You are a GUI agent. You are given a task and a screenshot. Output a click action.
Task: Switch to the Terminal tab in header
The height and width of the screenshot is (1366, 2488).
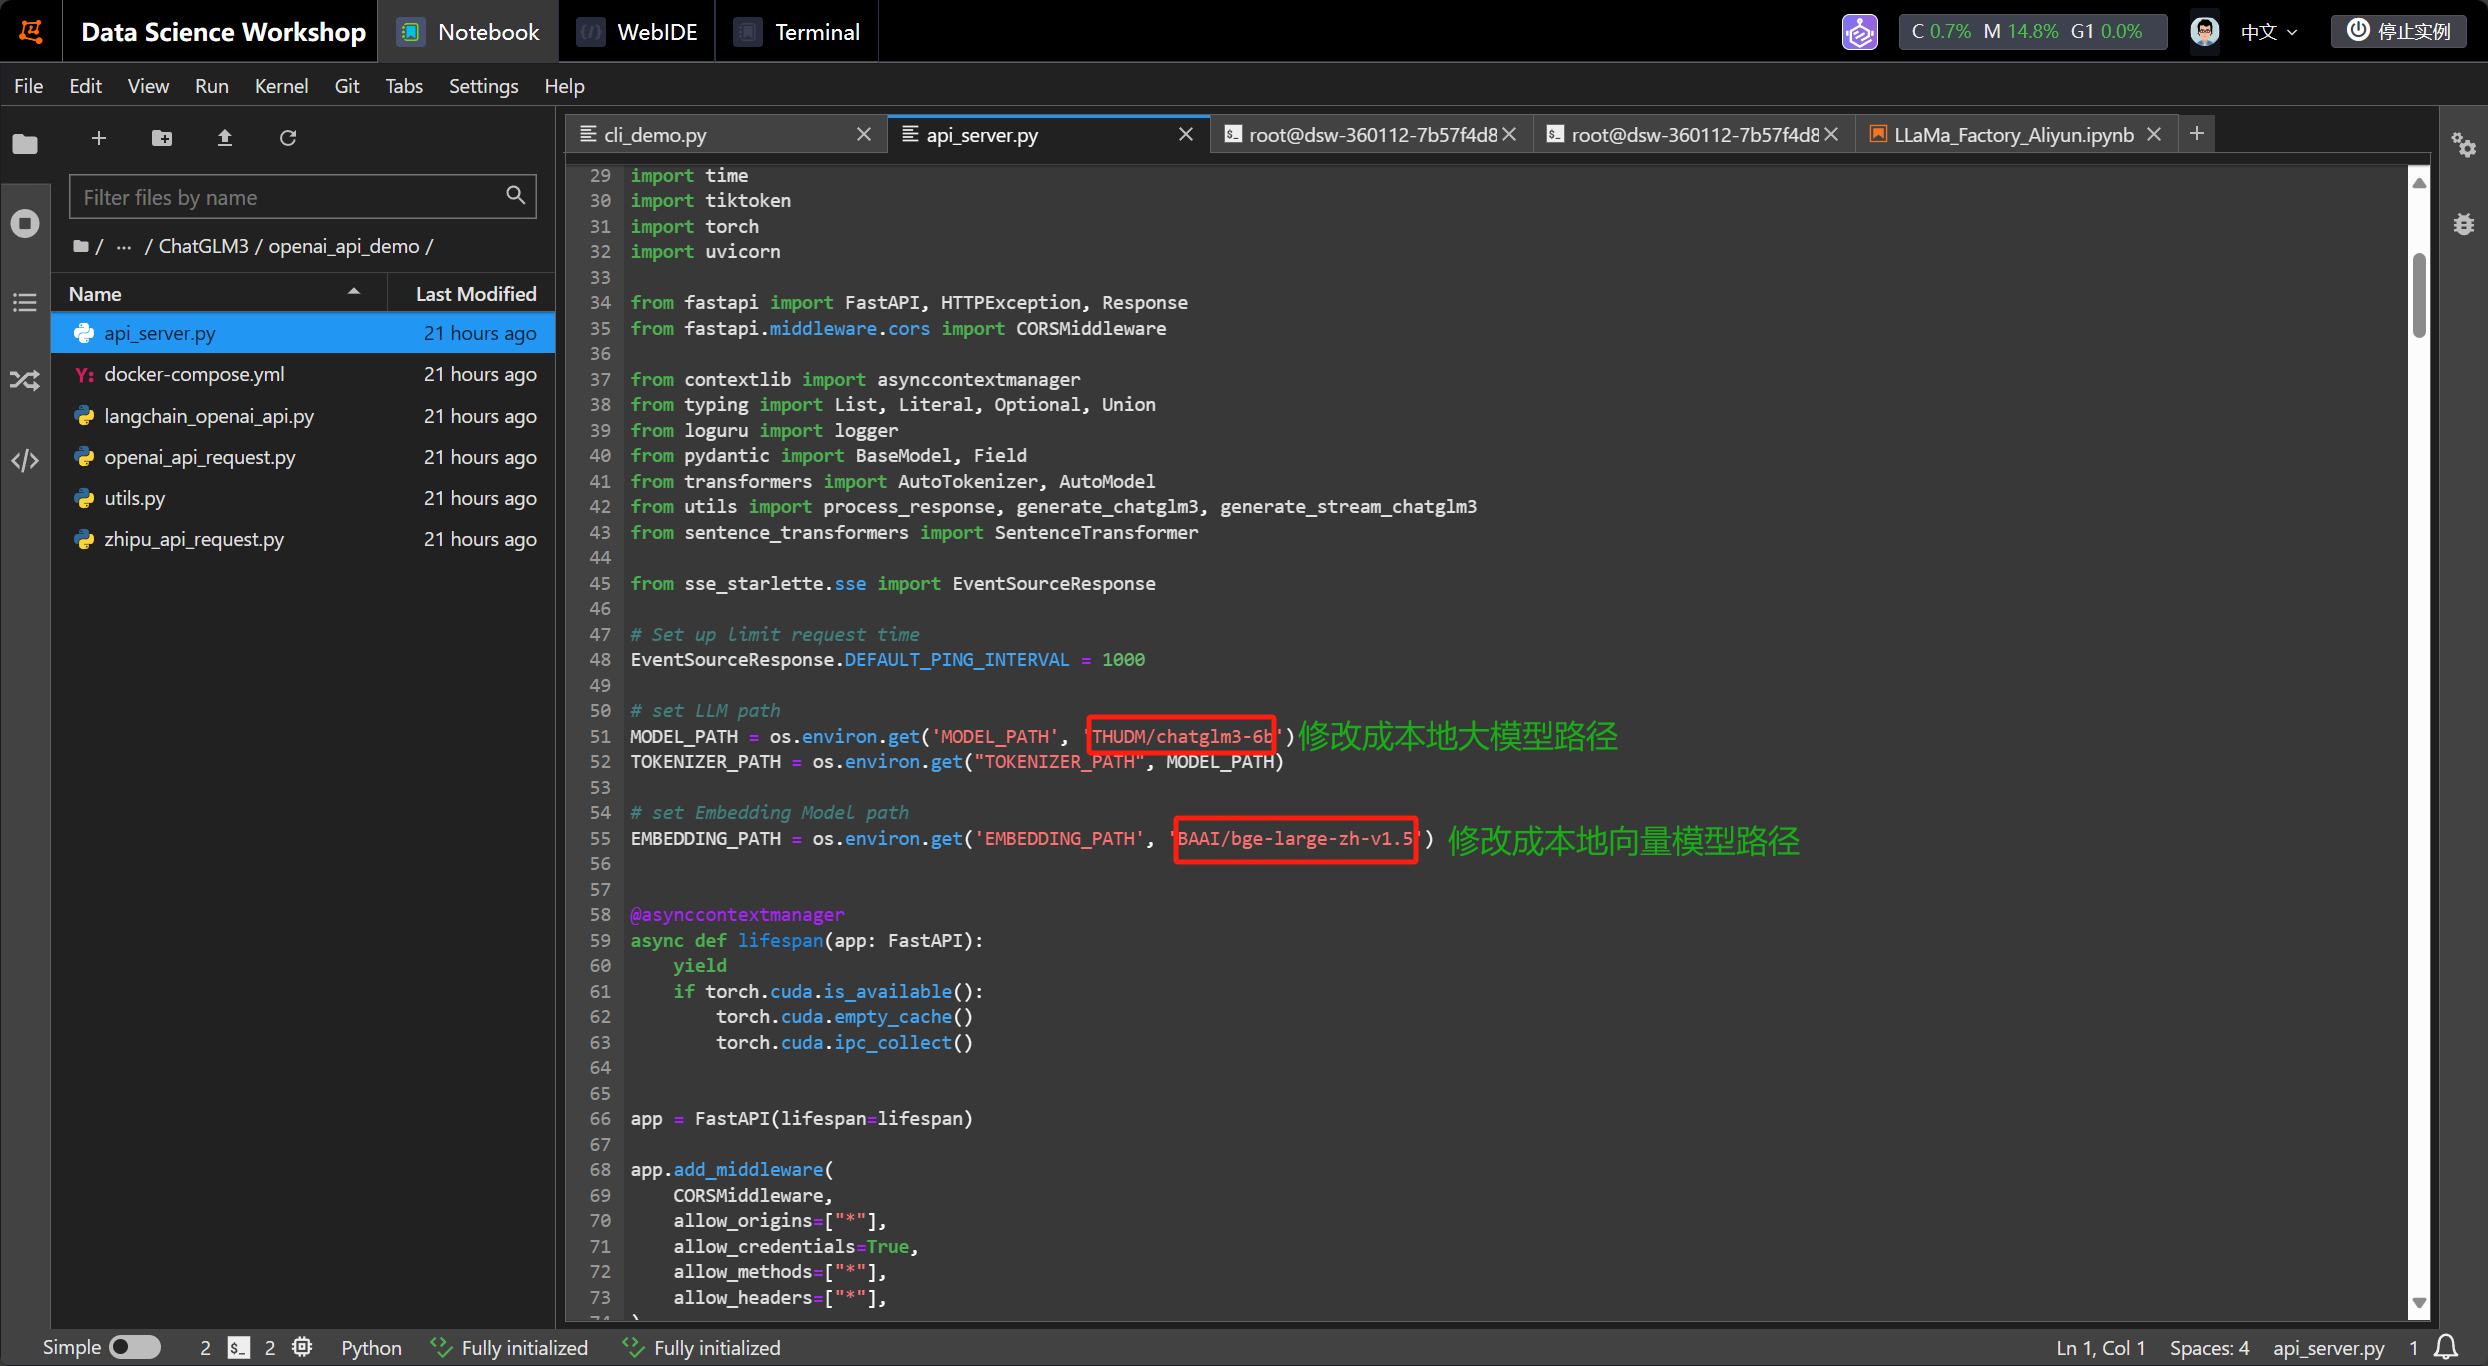click(797, 32)
